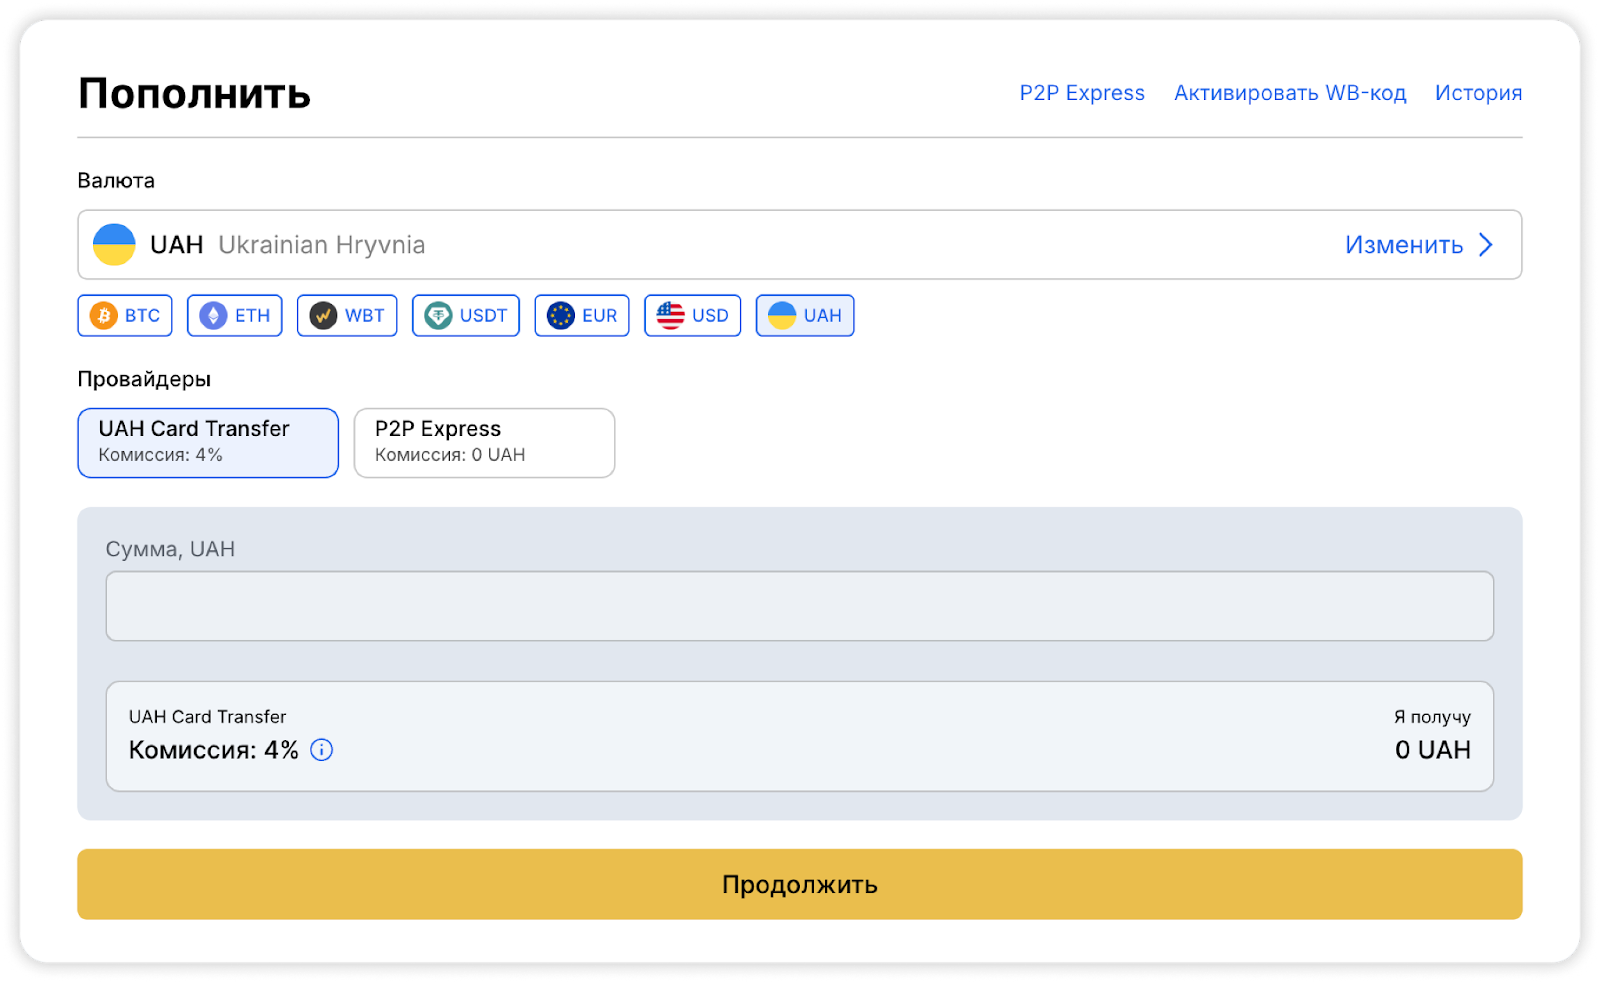
Task: Focus the Сумма, UAH amount field
Action: (x=800, y=606)
